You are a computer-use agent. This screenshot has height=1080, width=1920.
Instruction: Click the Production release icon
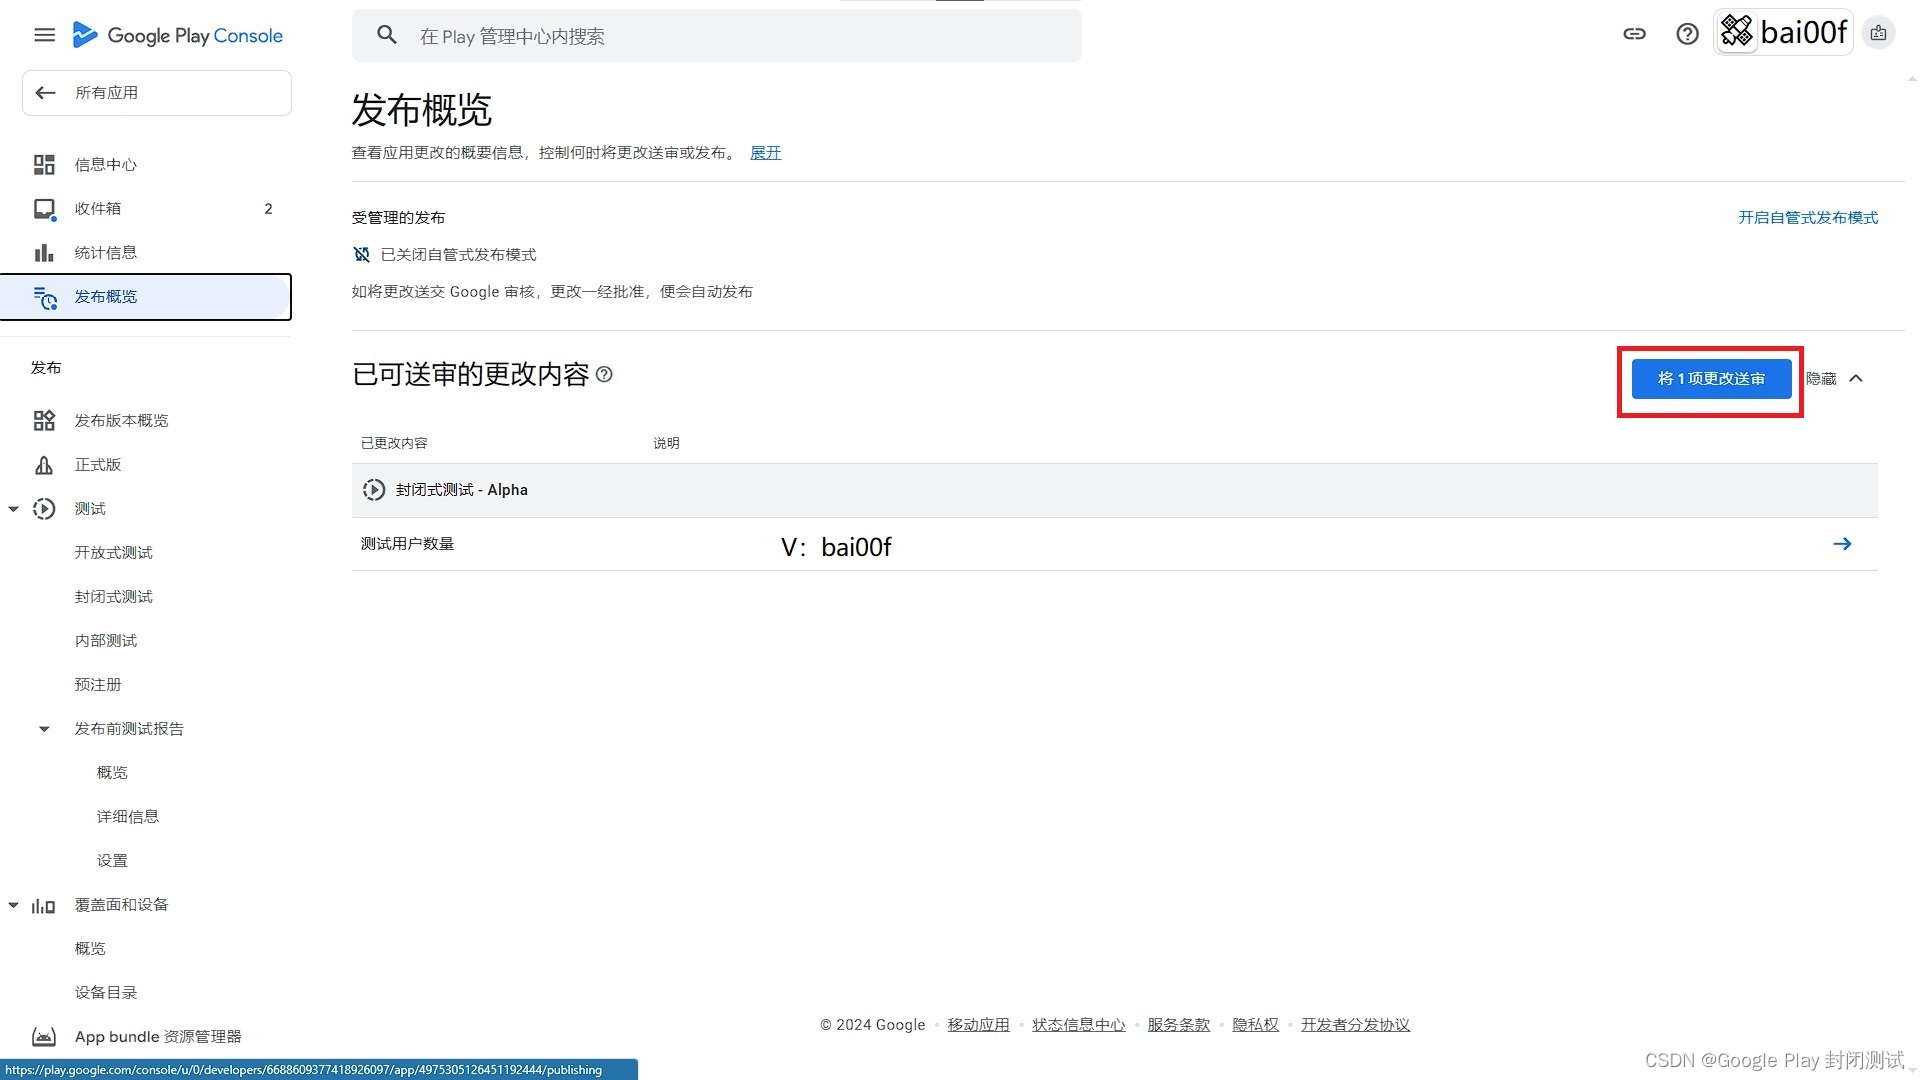click(x=44, y=465)
